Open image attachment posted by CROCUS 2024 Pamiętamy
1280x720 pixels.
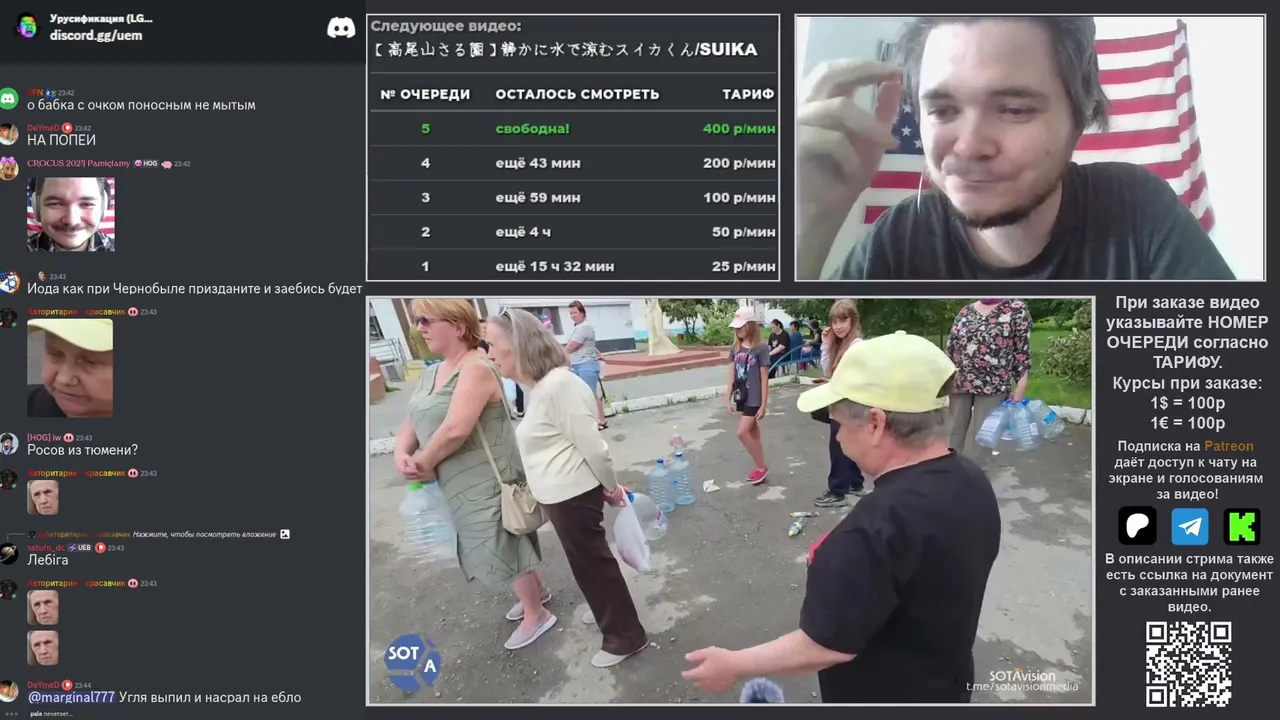point(71,214)
